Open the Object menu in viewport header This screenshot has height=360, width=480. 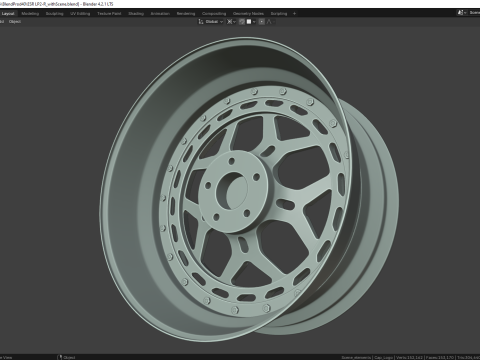point(15,22)
